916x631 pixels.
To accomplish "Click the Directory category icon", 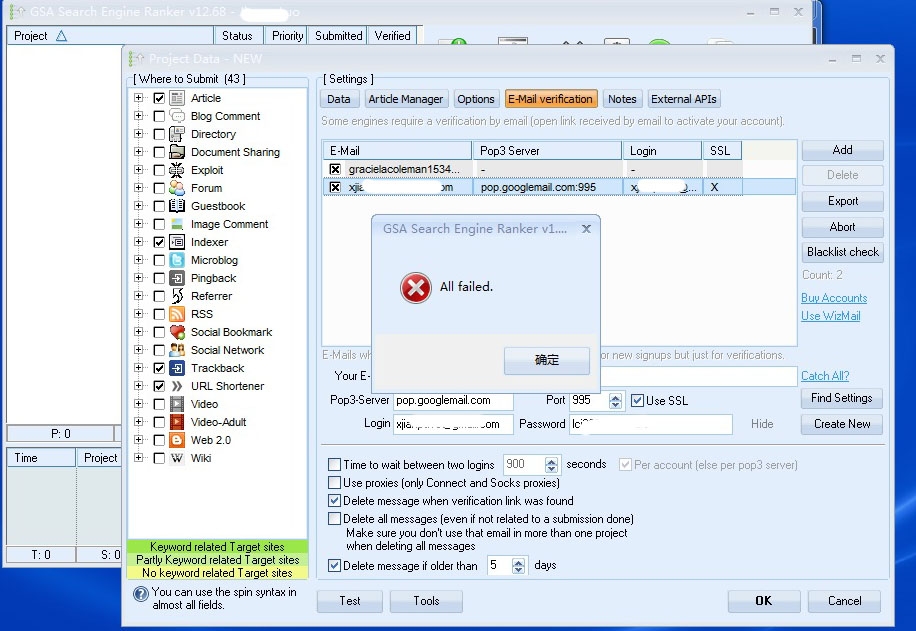I will tap(177, 134).
